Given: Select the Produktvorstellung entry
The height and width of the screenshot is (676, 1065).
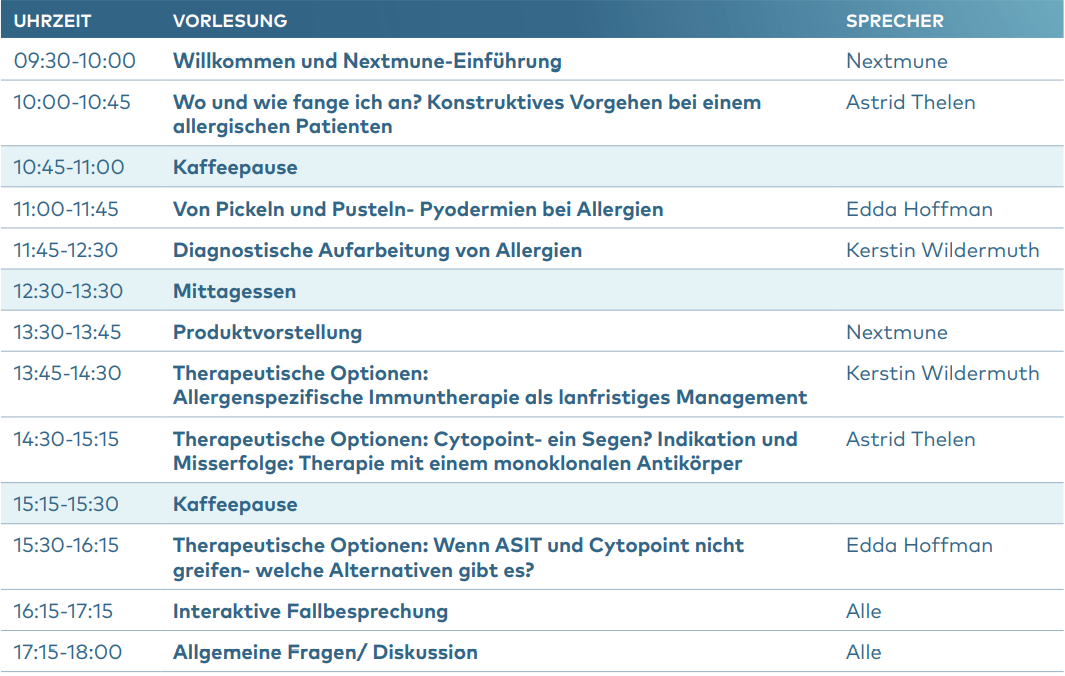Looking at the screenshot, I should tap(268, 332).
